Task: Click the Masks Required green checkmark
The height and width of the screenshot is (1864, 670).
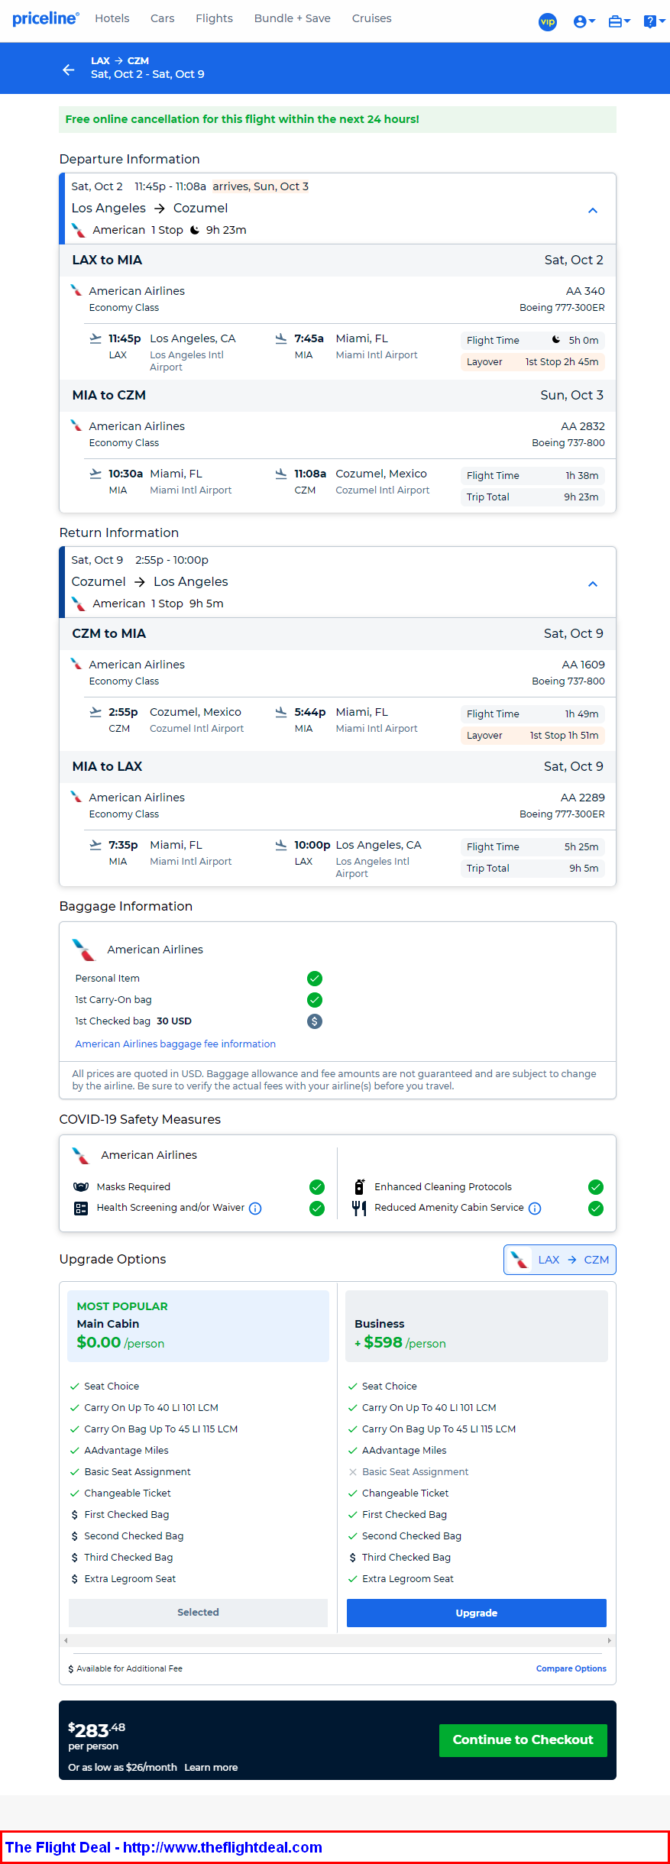Action: tap(317, 1187)
